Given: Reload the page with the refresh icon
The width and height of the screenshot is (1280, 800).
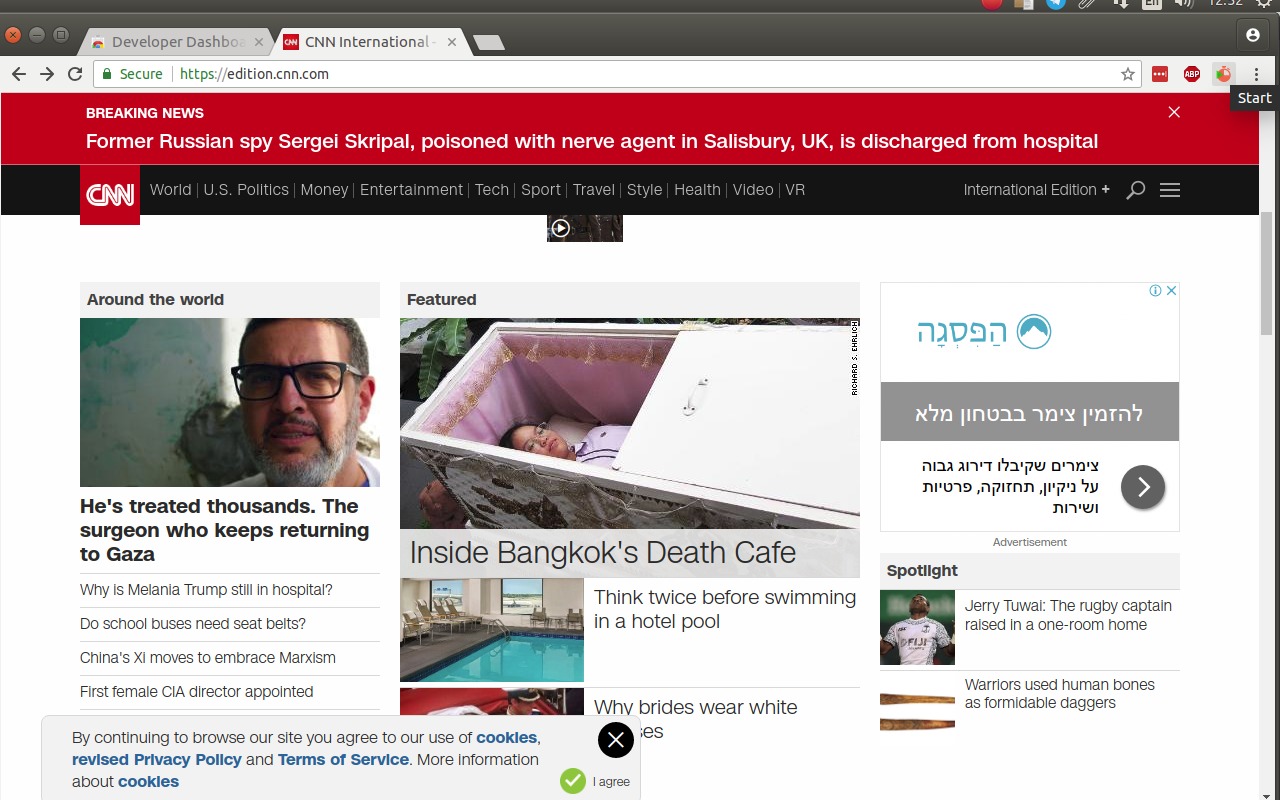Looking at the screenshot, I should (75, 74).
